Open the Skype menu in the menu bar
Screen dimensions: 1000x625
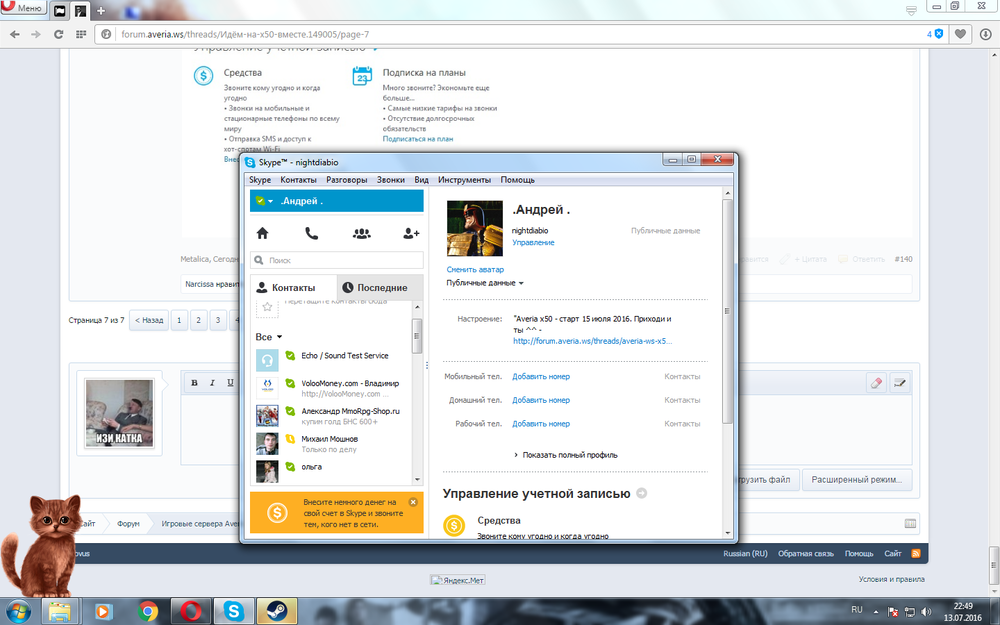[x=260, y=180]
